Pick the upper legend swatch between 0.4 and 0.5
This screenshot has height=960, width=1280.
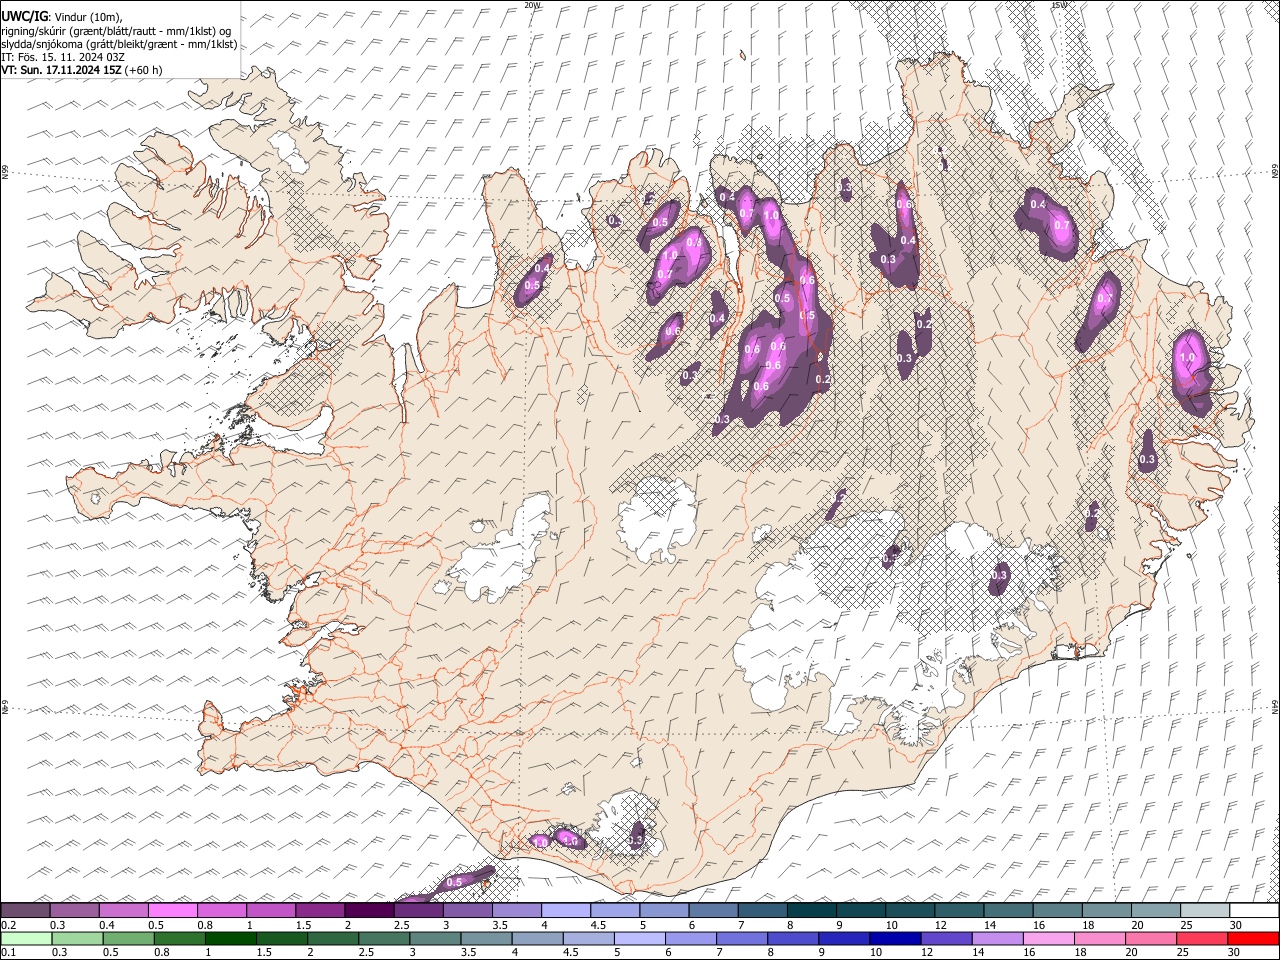tap(124, 911)
